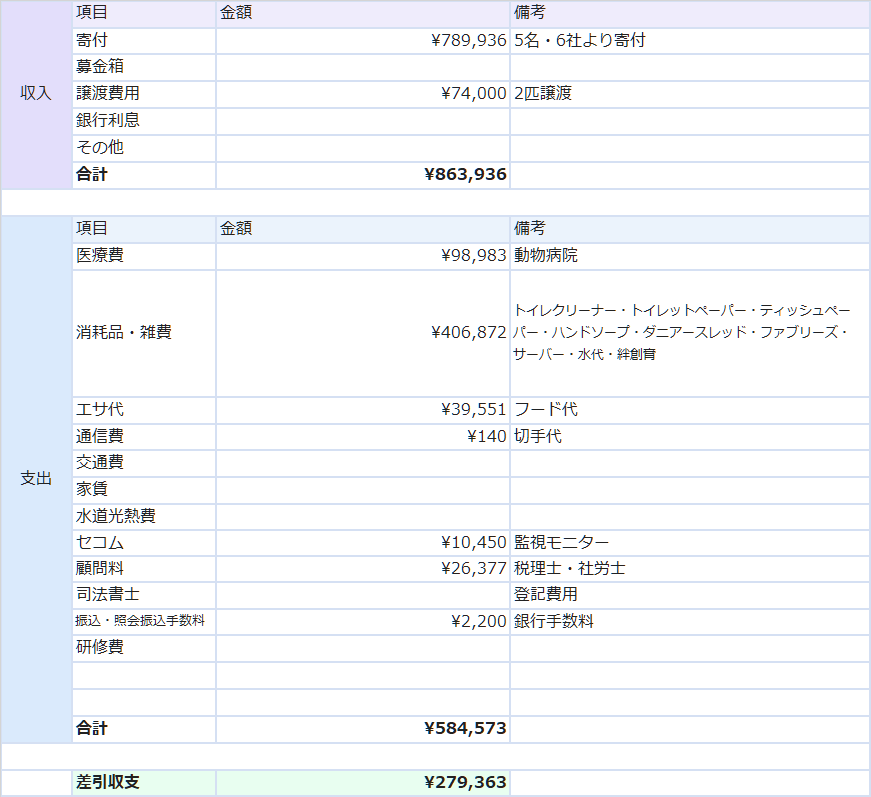Select the 差引収支 balance ¥279,363 cell
The width and height of the screenshot is (871, 797).
pos(362,782)
